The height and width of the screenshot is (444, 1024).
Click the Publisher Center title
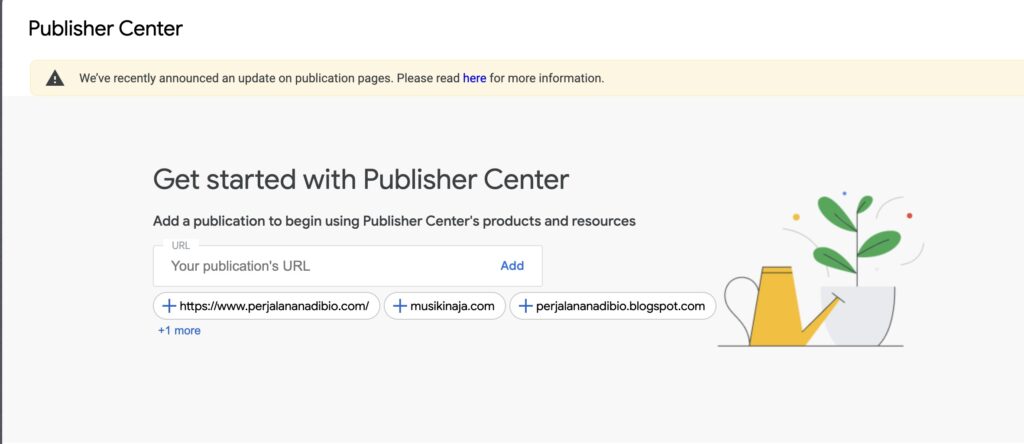pyautogui.click(x=106, y=29)
